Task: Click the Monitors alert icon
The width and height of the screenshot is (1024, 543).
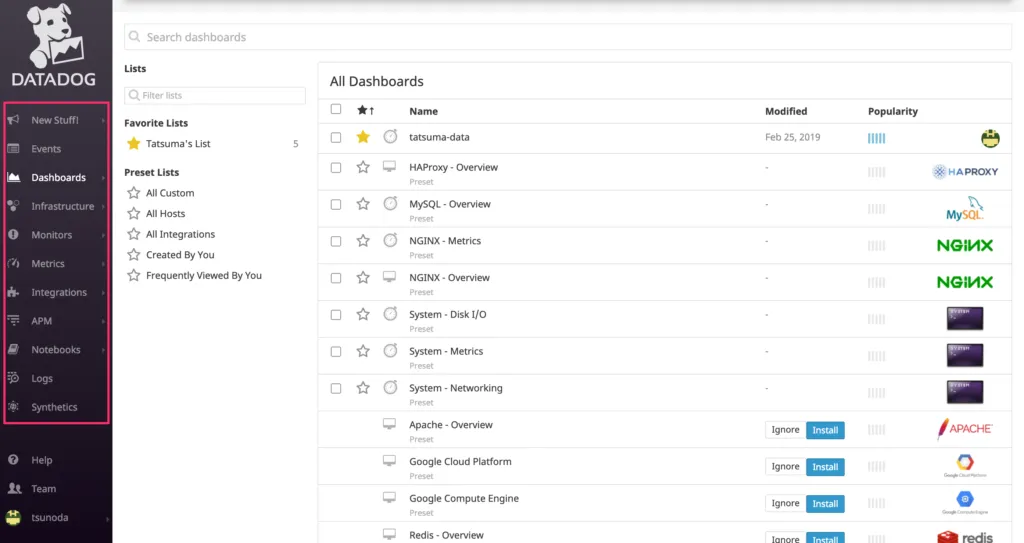Action: (x=13, y=235)
